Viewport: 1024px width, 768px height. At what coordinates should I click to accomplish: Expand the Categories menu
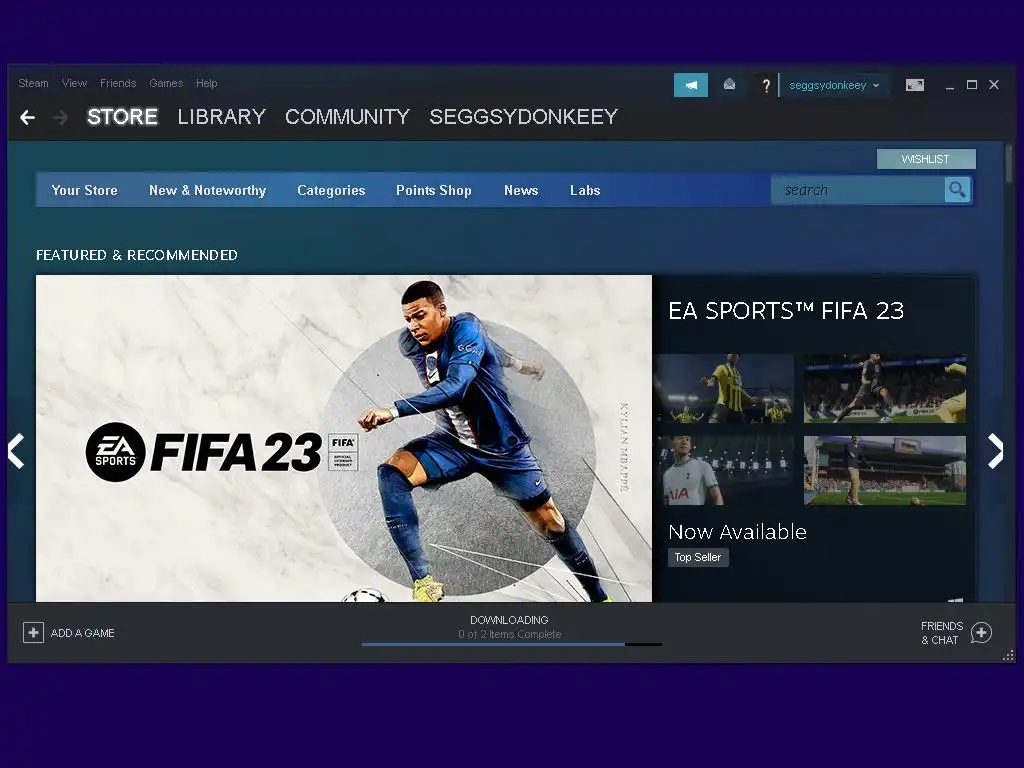331,190
